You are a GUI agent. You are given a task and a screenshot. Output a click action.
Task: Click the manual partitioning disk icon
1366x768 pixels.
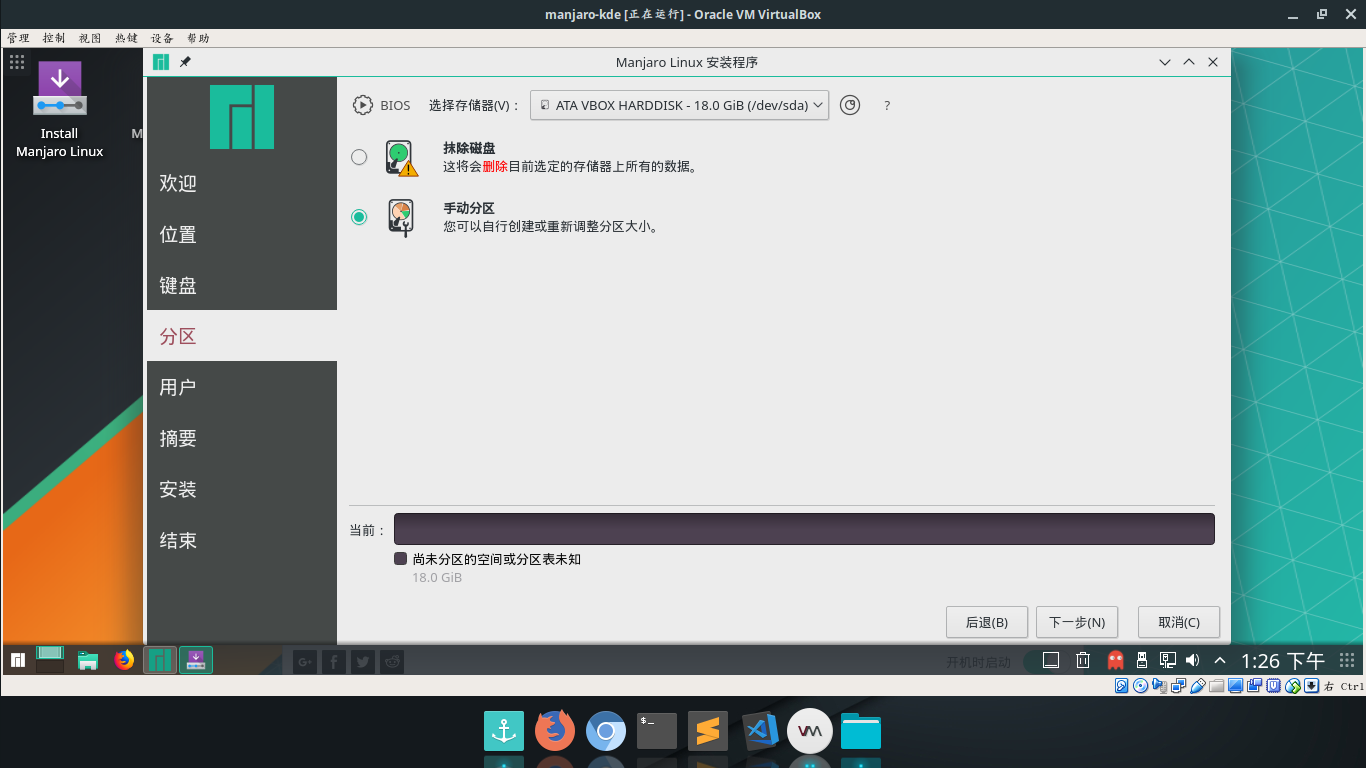pos(401,217)
